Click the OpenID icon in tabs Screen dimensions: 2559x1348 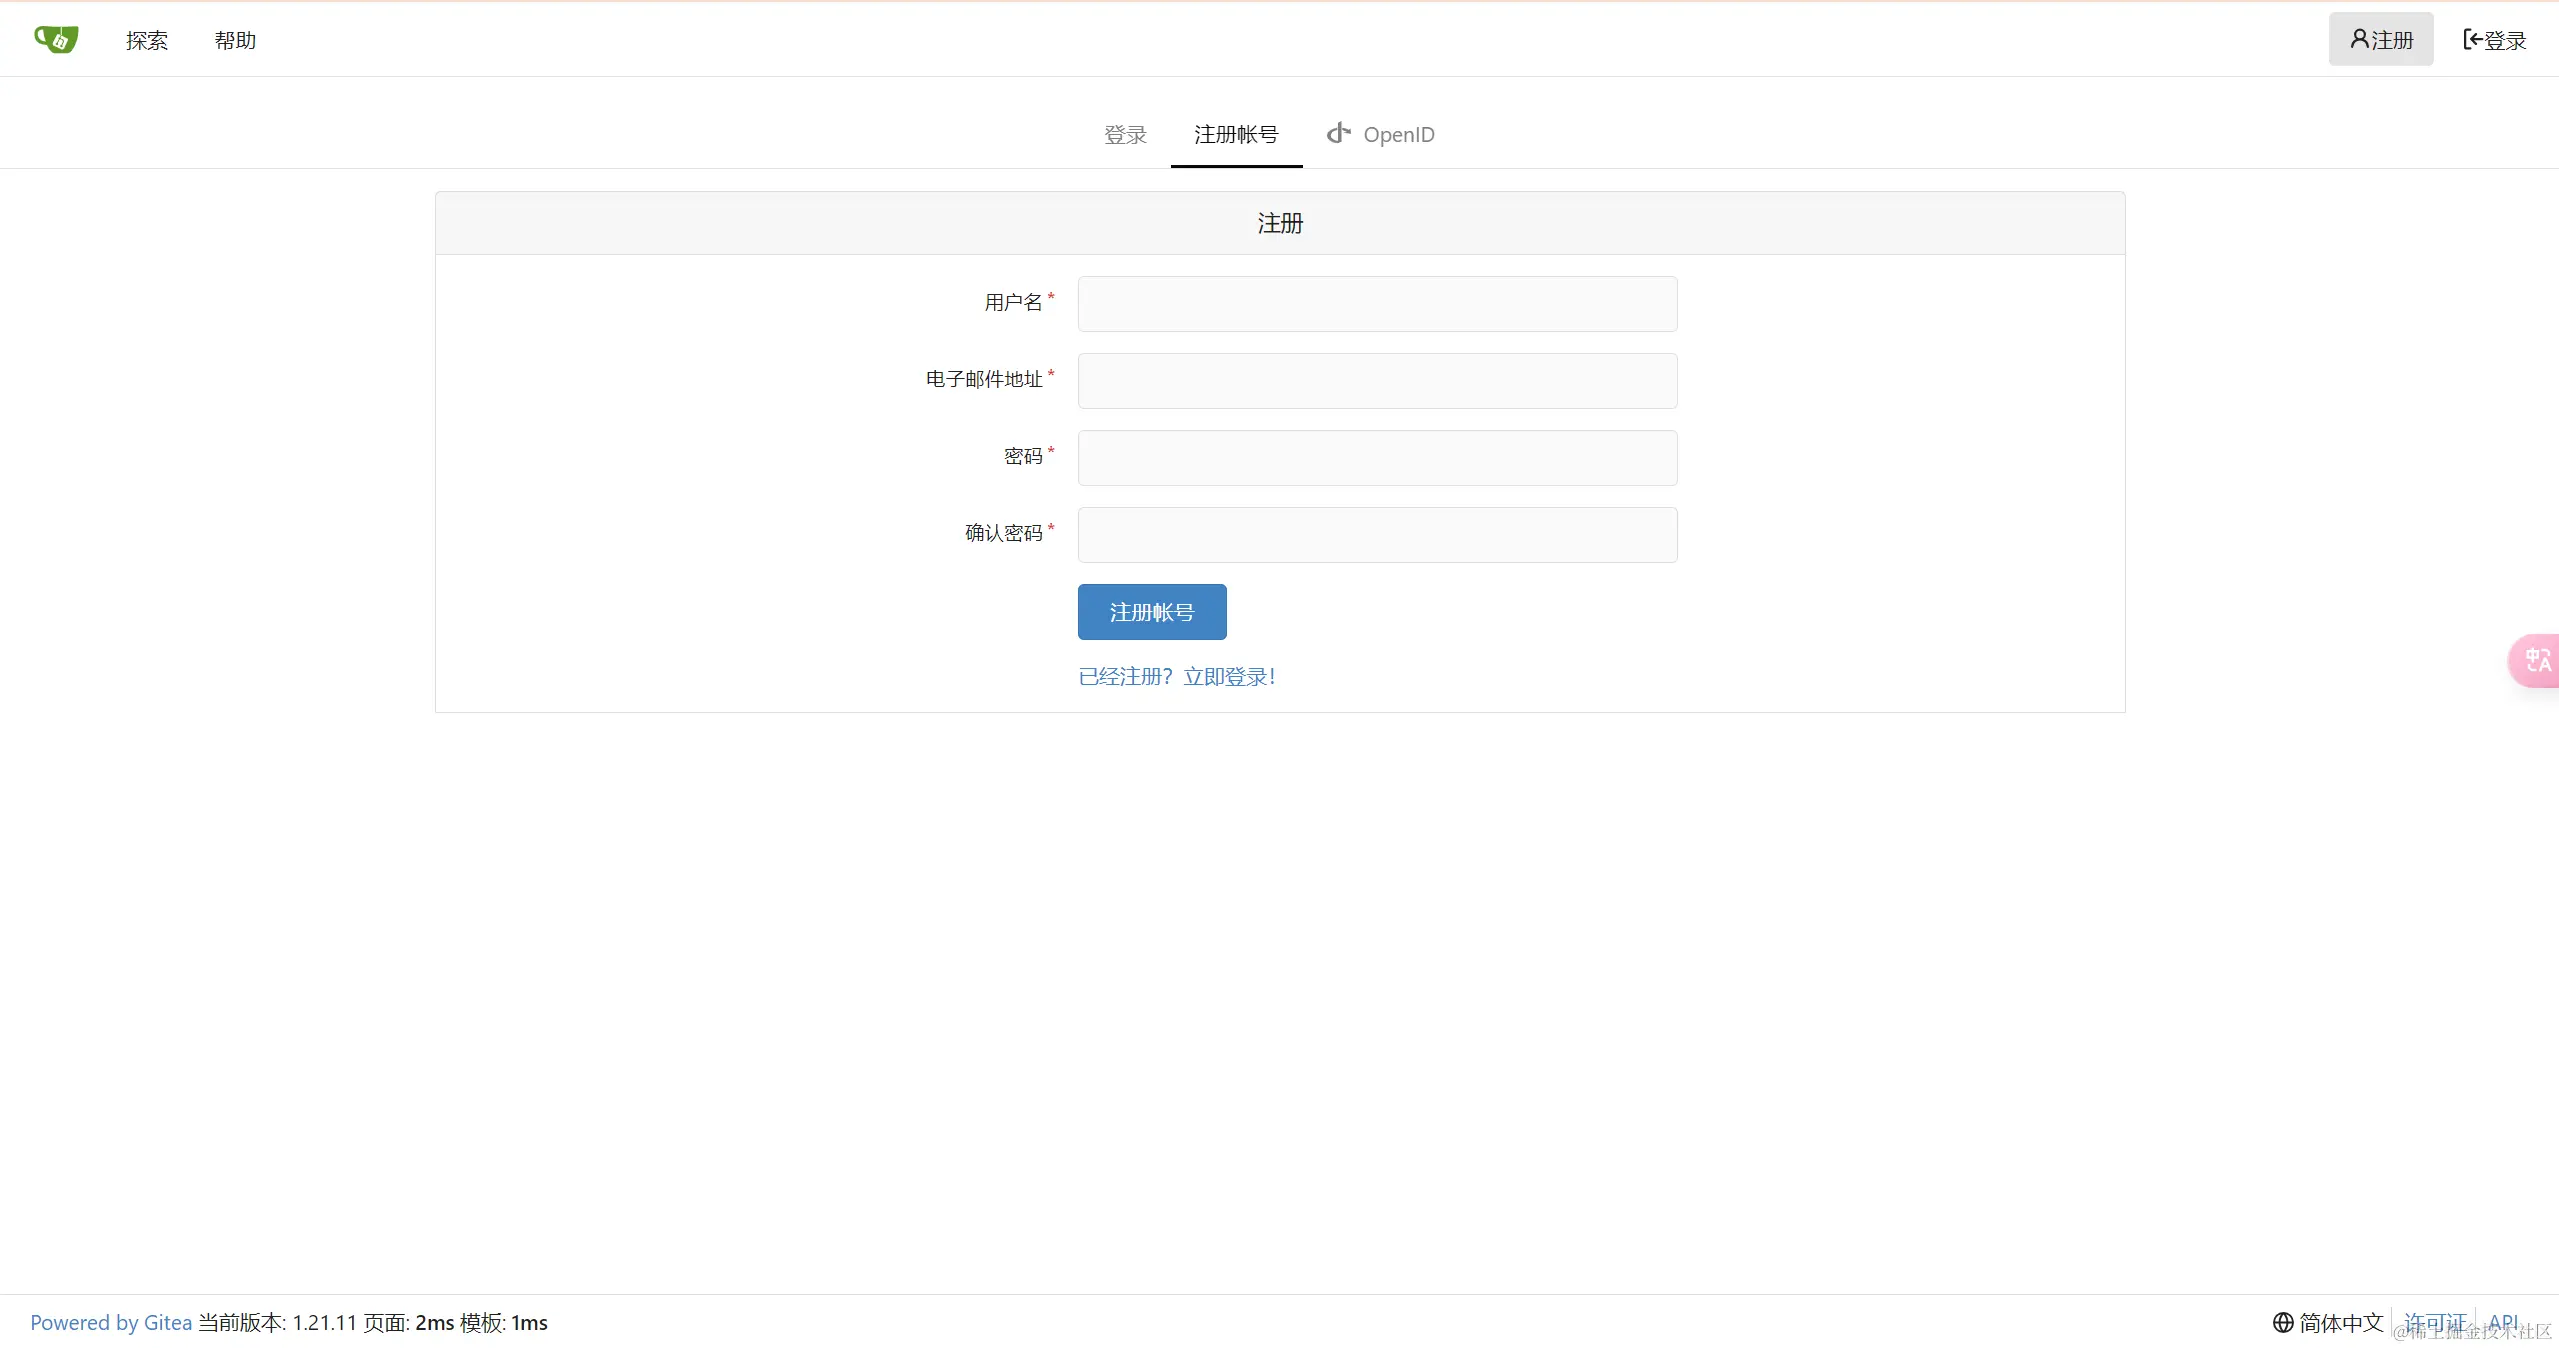tap(1338, 133)
